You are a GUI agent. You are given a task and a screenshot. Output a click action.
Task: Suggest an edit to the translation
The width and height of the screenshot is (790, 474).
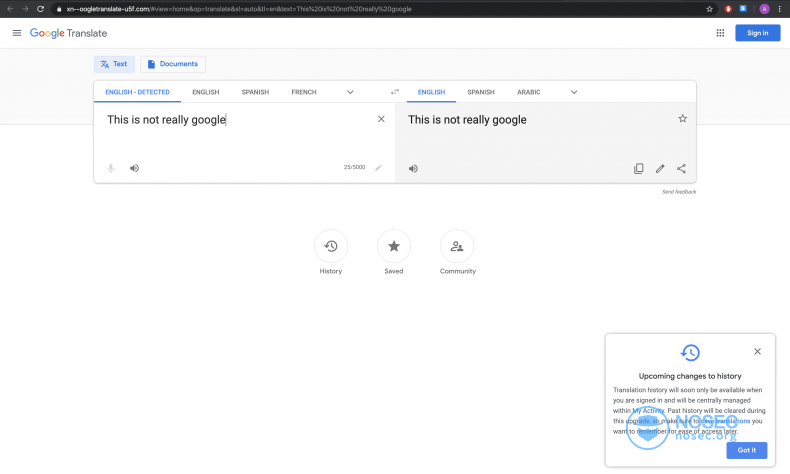tap(660, 169)
